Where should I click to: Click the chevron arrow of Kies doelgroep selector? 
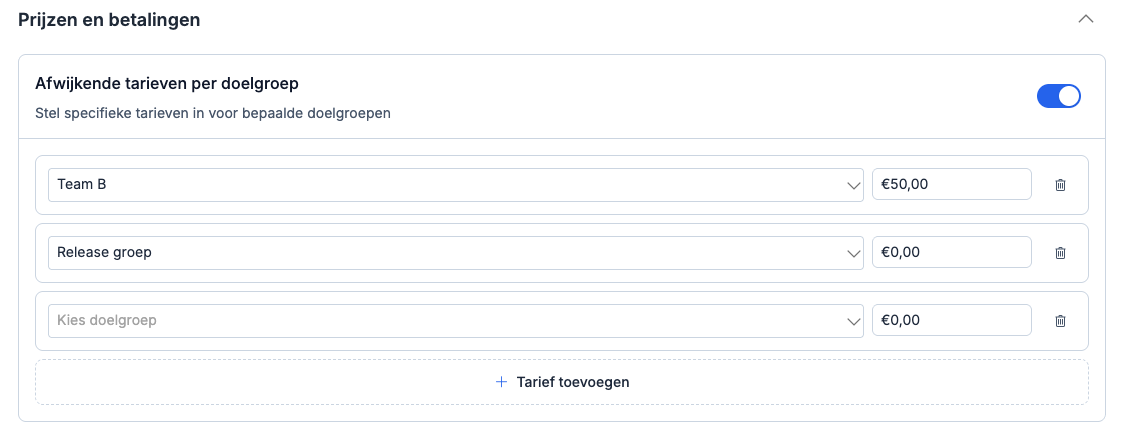click(853, 321)
